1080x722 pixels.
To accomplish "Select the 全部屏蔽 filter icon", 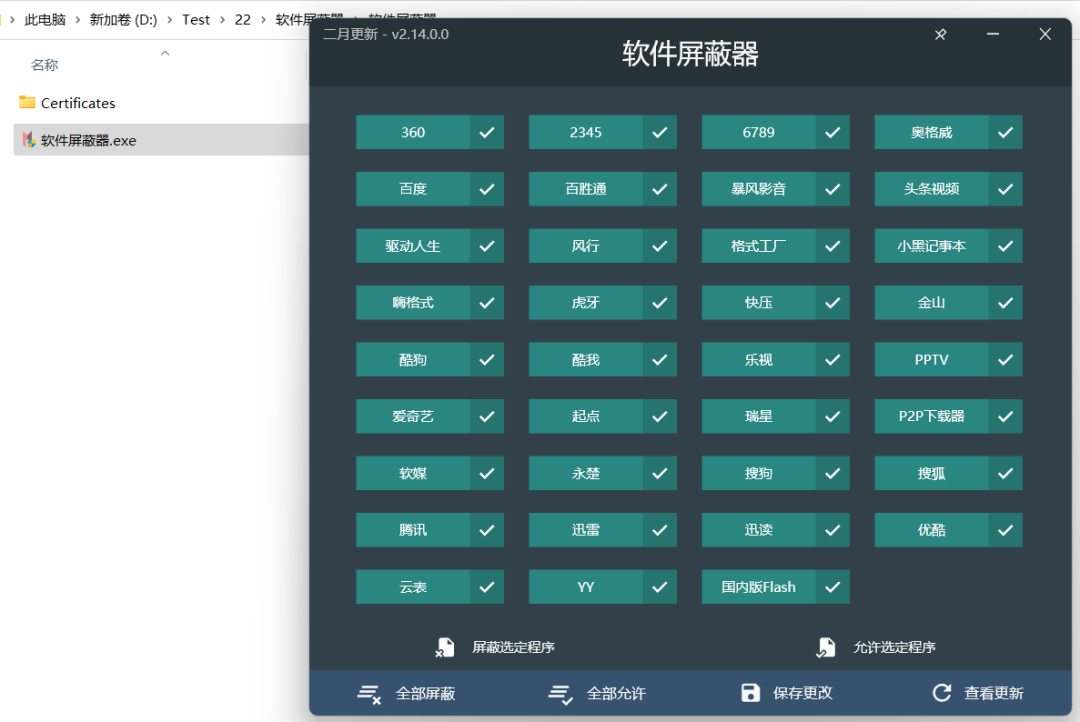I will click(x=369, y=692).
